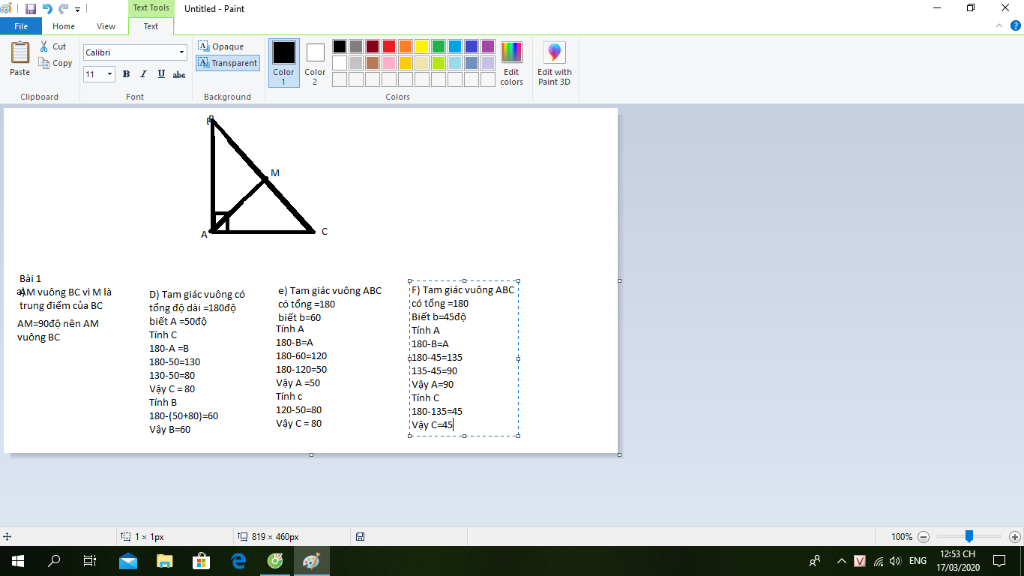The width and height of the screenshot is (1024, 576).
Task: Undo the last action
Action: pos(47,8)
